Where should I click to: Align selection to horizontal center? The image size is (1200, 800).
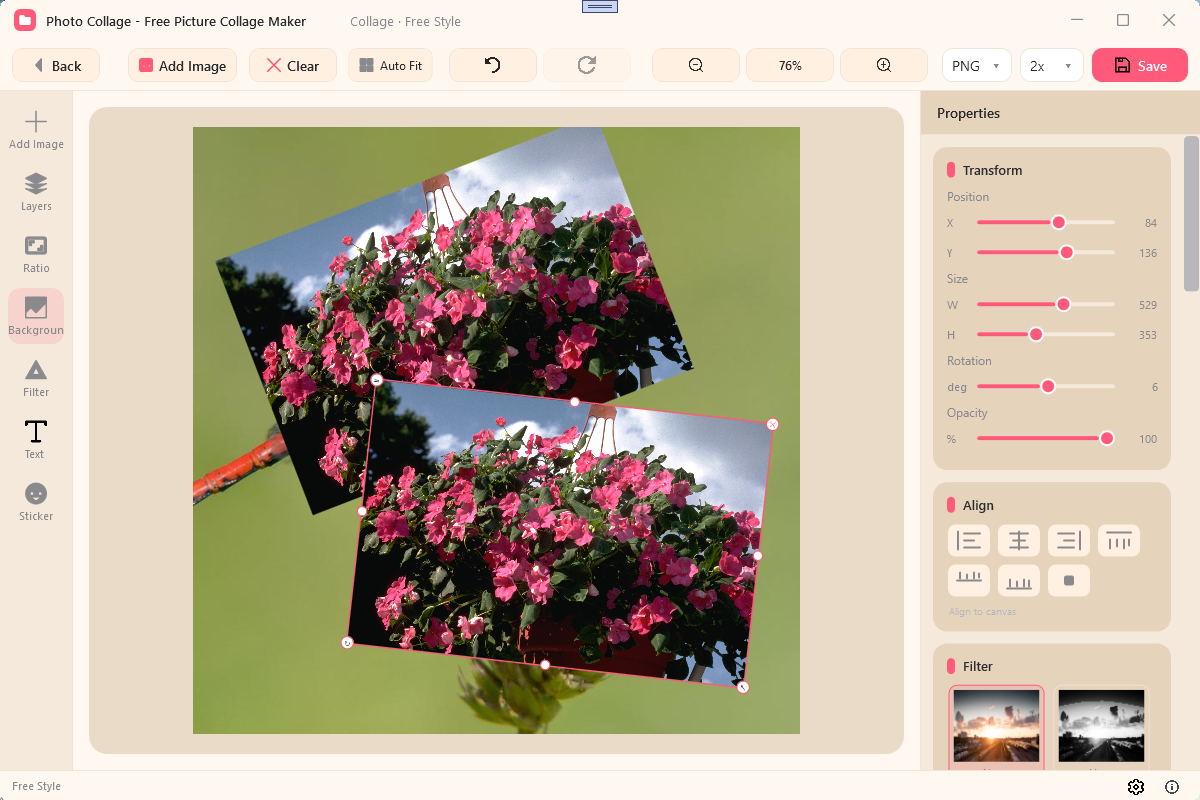[x=1019, y=541]
